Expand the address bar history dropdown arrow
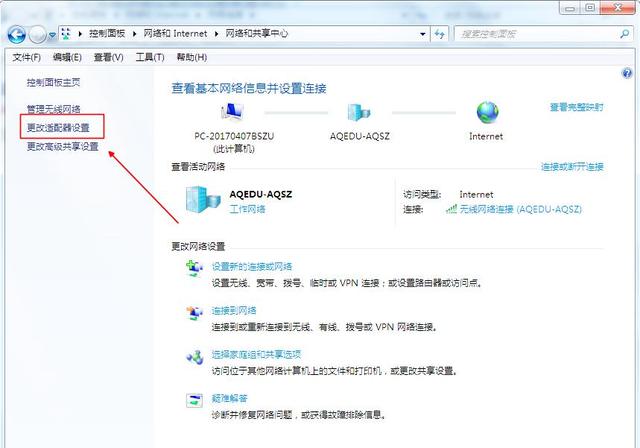Image resolution: width=640 pixels, height=448 pixels. (423, 34)
